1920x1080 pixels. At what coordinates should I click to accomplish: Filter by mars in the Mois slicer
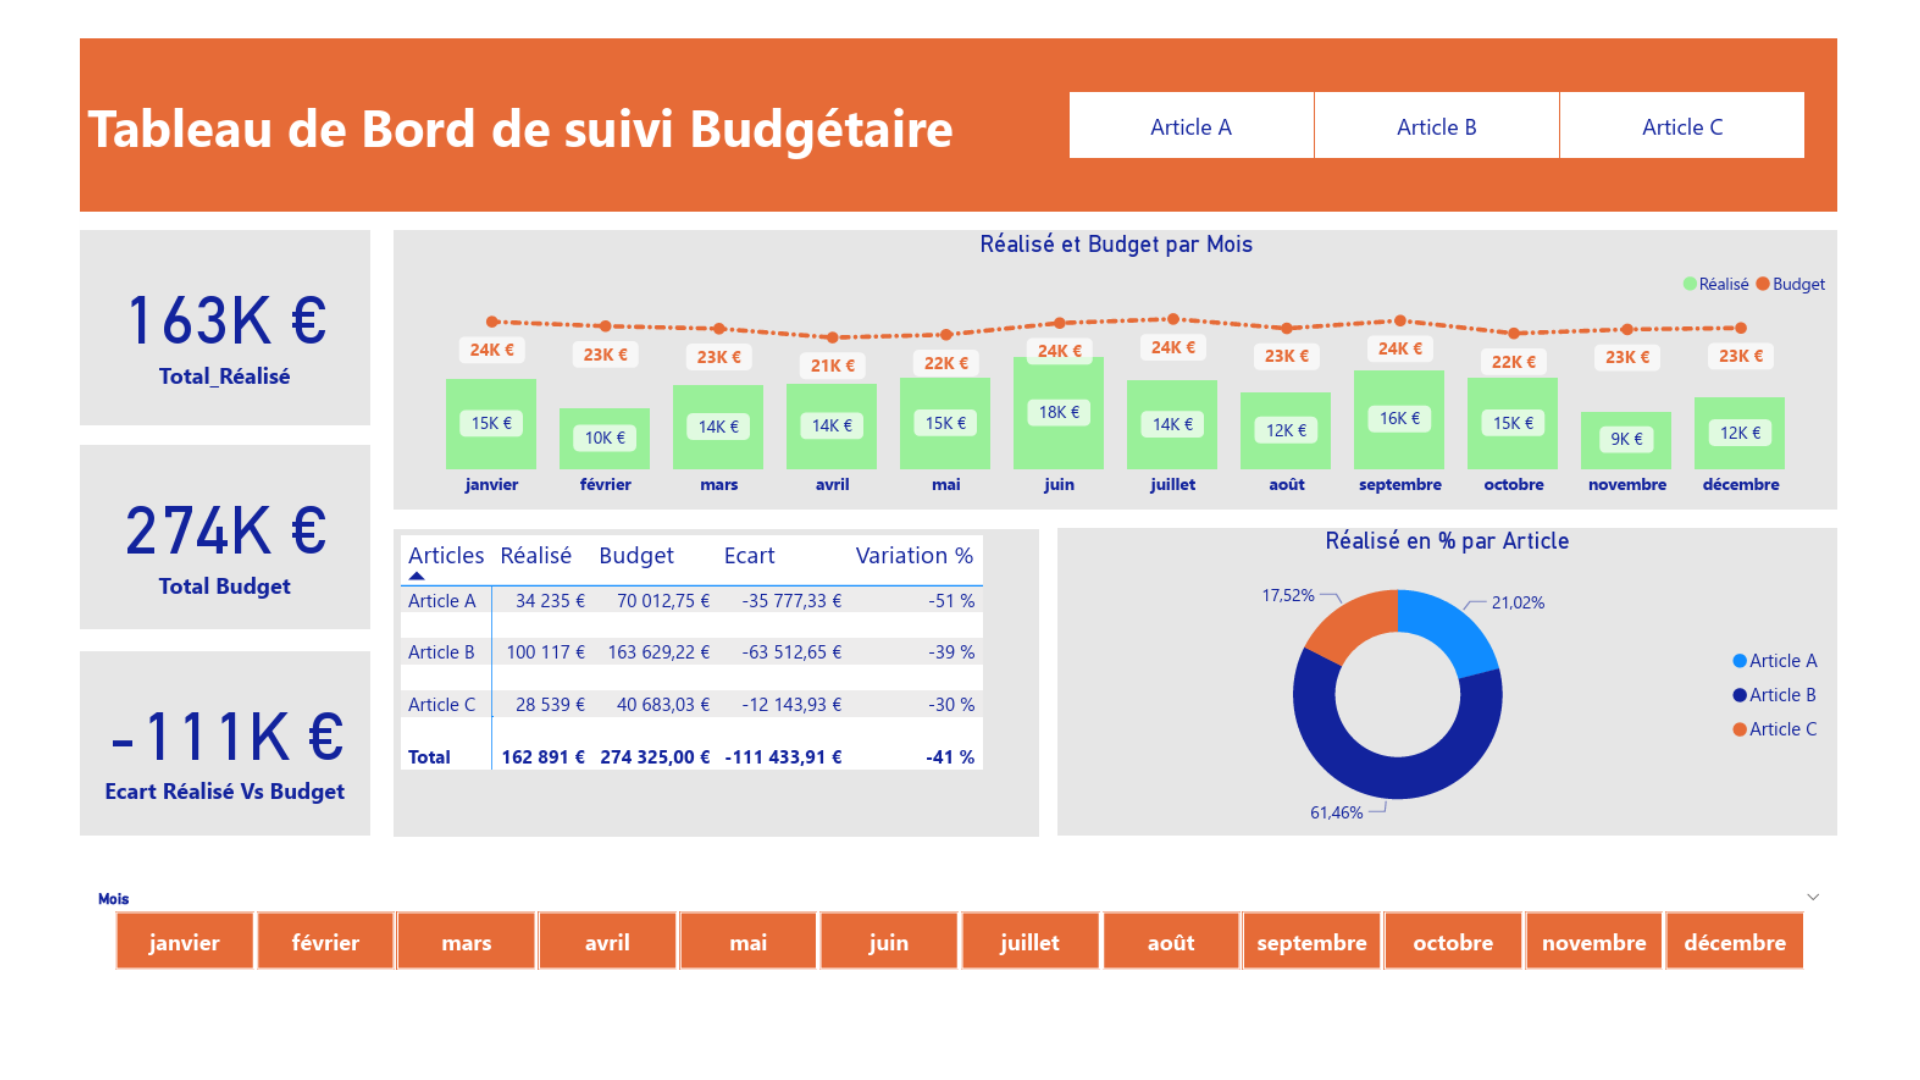point(466,941)
